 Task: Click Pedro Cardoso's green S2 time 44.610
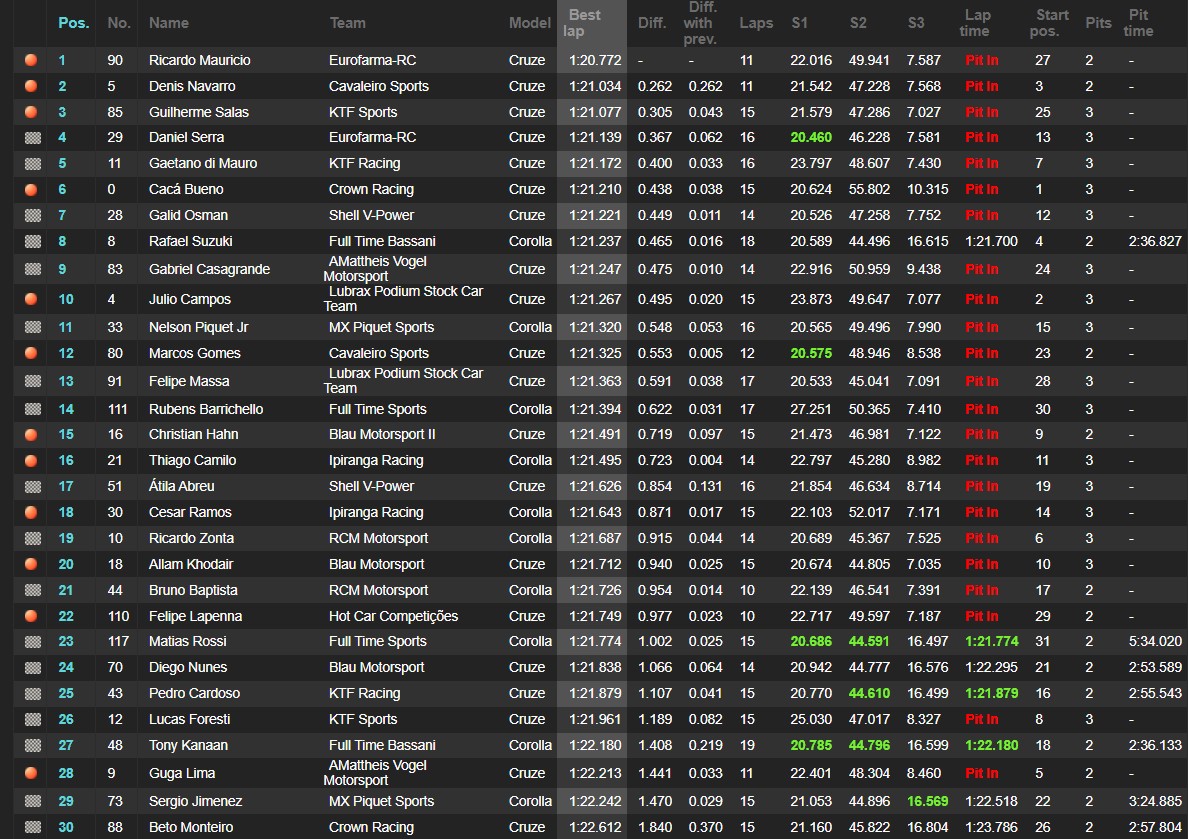point(869,693)
